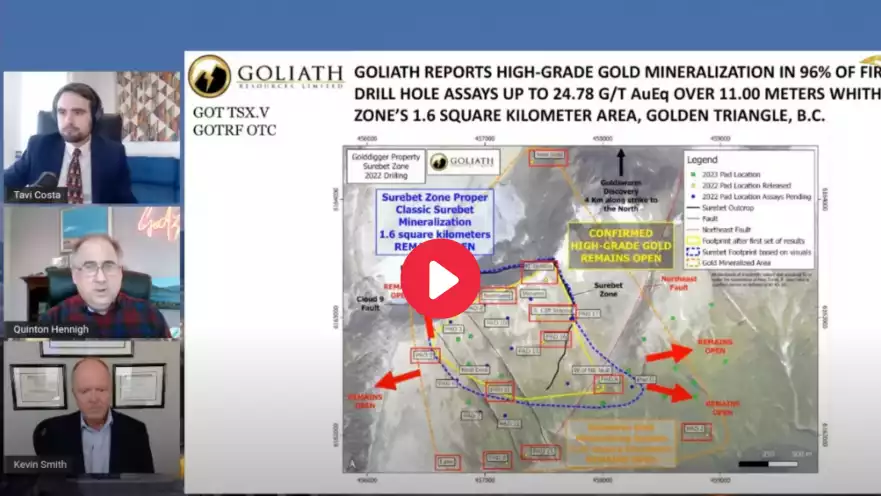Select Quinton Hennigh's webcam thumbnail

click(x=92, y=272)
